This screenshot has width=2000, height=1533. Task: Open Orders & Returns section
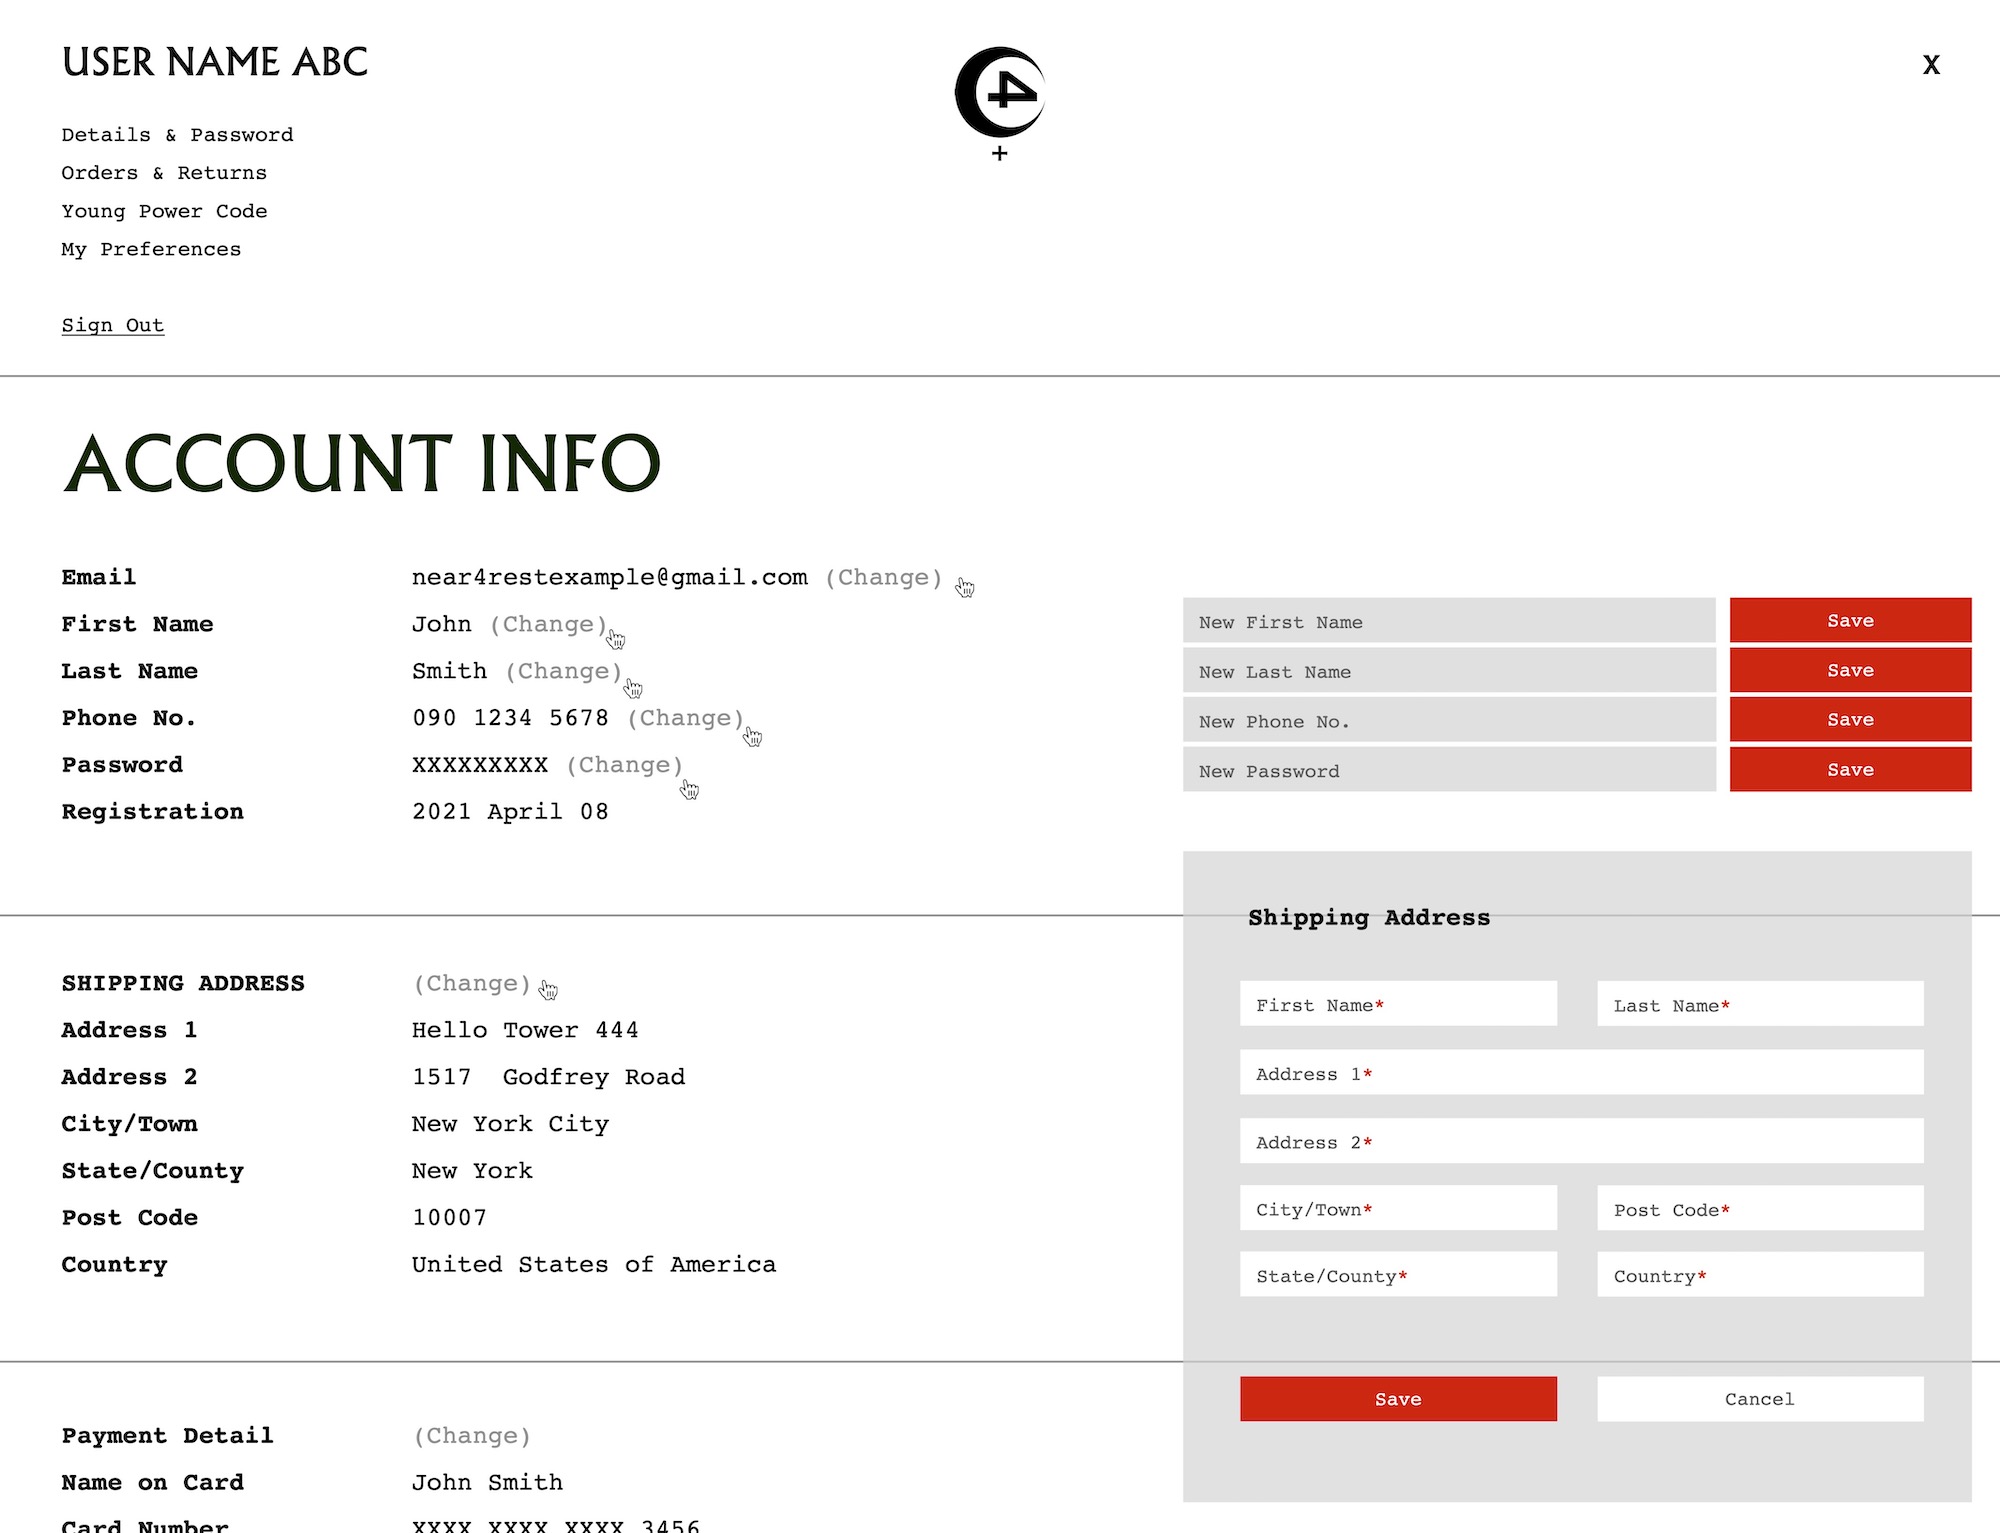[164, 173]
